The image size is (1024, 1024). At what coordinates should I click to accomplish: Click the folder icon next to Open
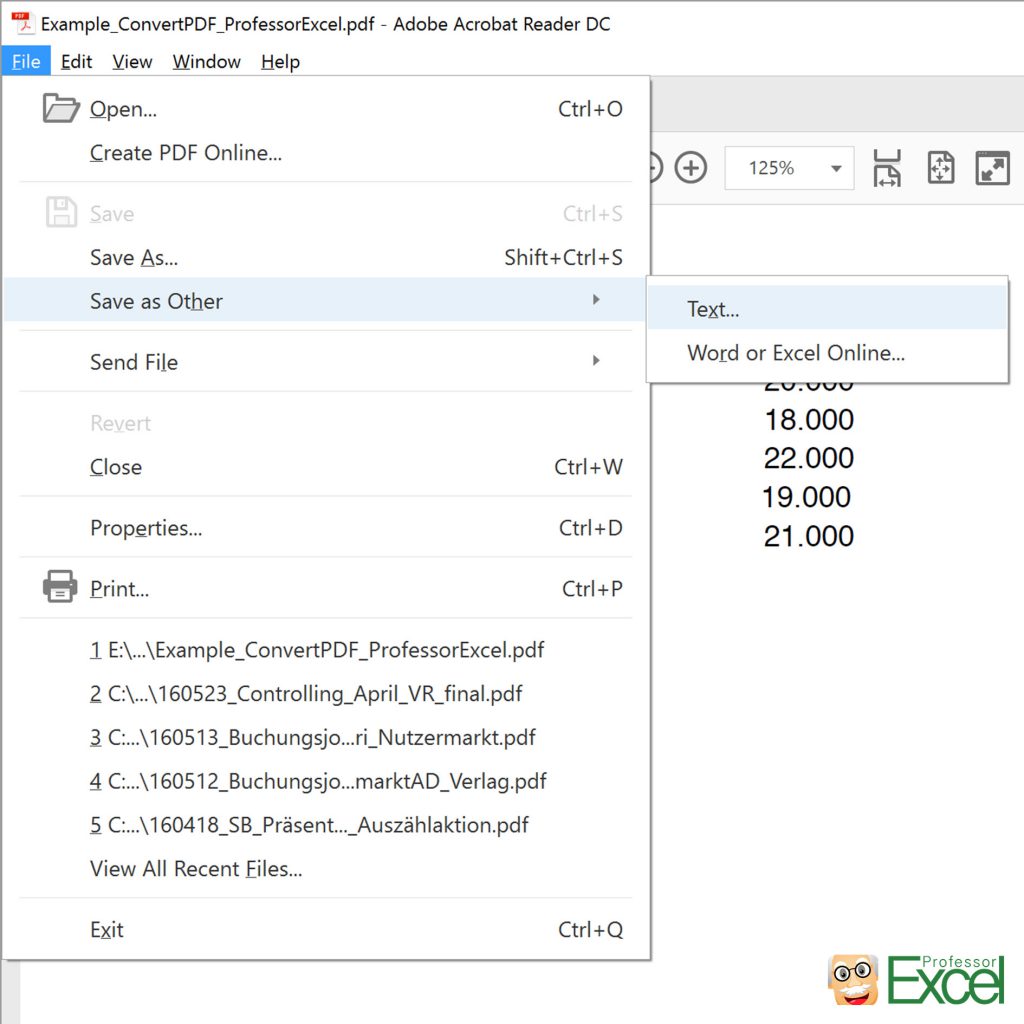[60, 108]
